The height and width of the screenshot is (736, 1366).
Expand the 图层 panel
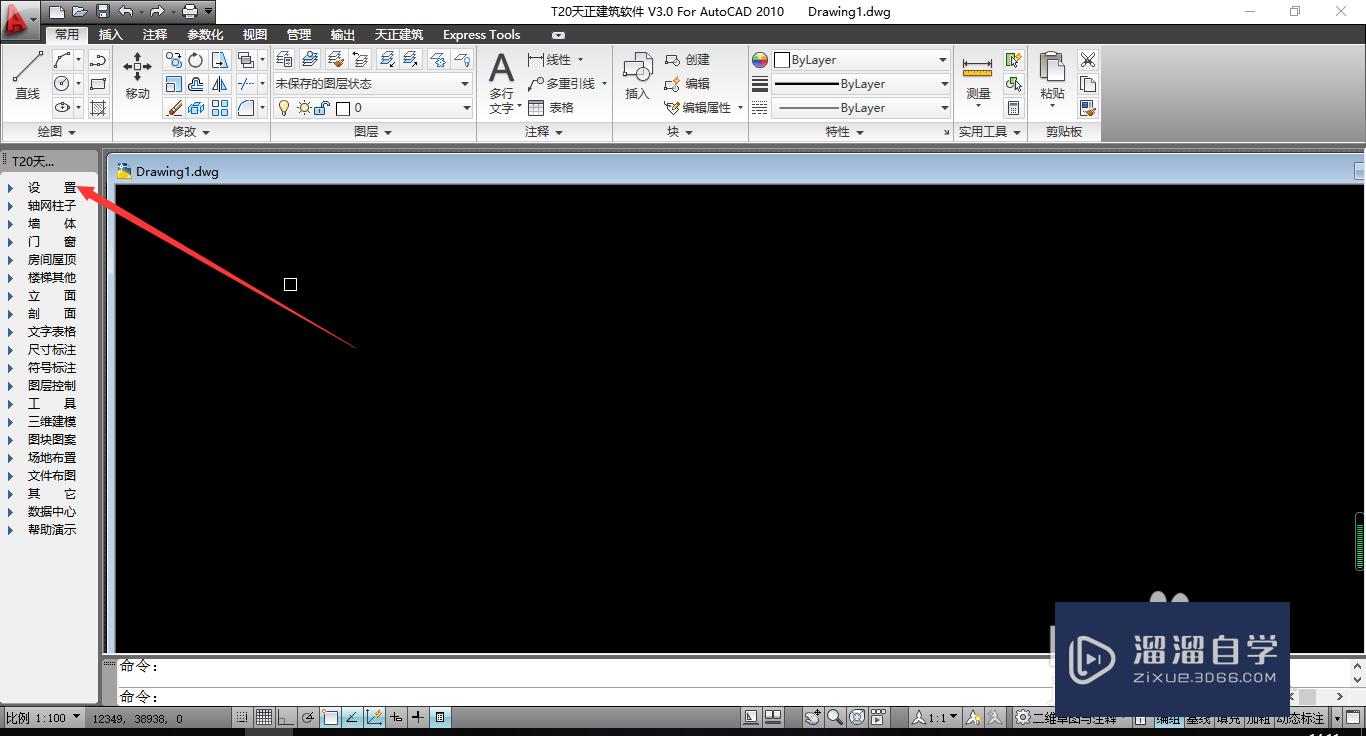(373, 132)
